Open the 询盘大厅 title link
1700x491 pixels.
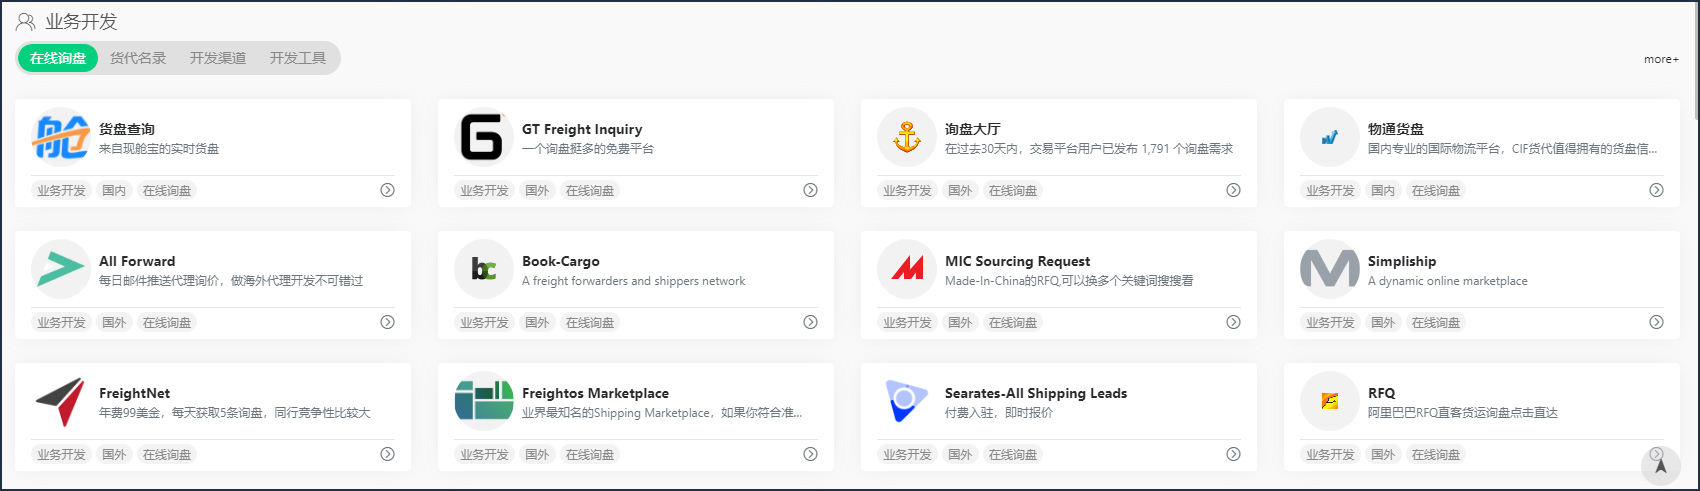click(x=973, y=129)
